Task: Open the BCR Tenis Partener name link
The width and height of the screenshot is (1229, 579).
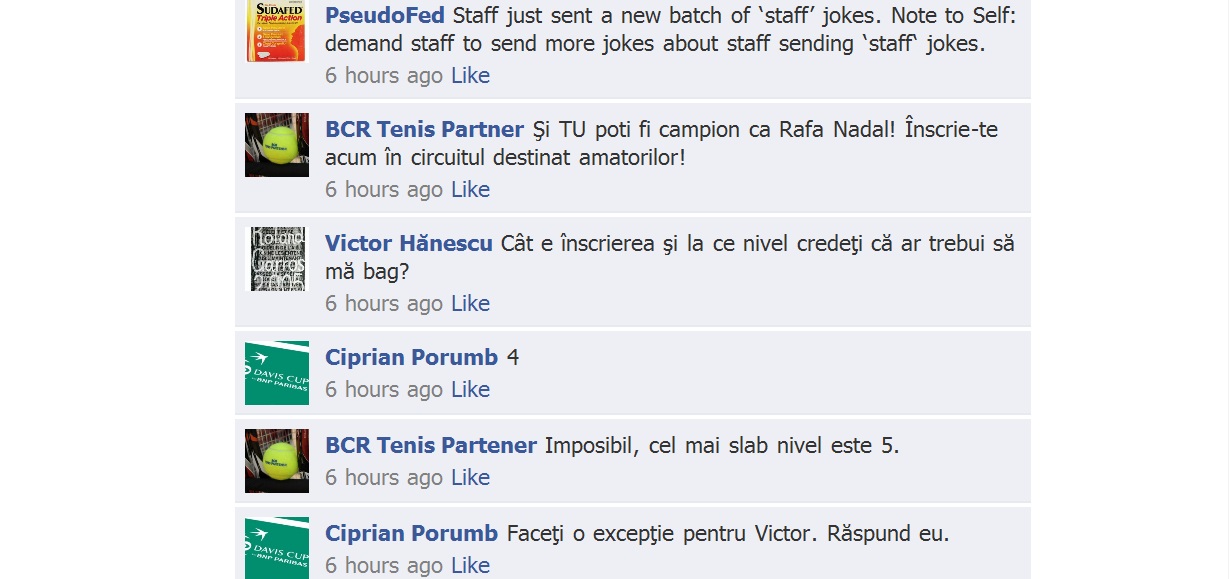Action: 431,446
